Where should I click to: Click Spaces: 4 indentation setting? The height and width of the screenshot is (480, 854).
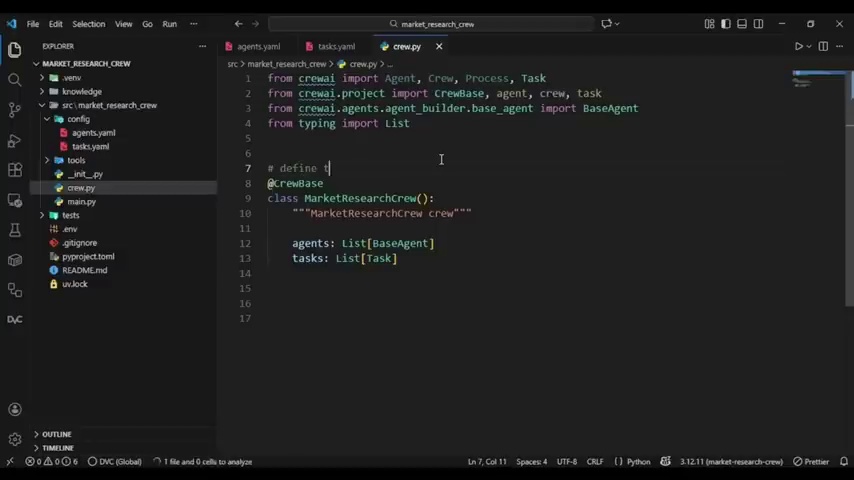531,461
